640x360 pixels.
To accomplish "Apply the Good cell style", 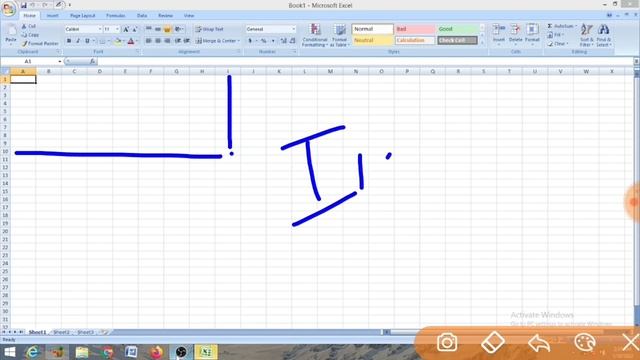I will 458,29.
